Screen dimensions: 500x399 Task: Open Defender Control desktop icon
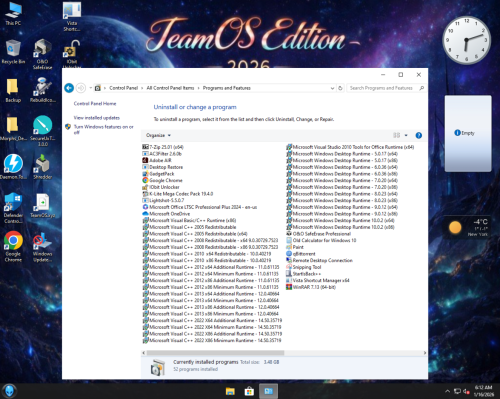[13, 208]
